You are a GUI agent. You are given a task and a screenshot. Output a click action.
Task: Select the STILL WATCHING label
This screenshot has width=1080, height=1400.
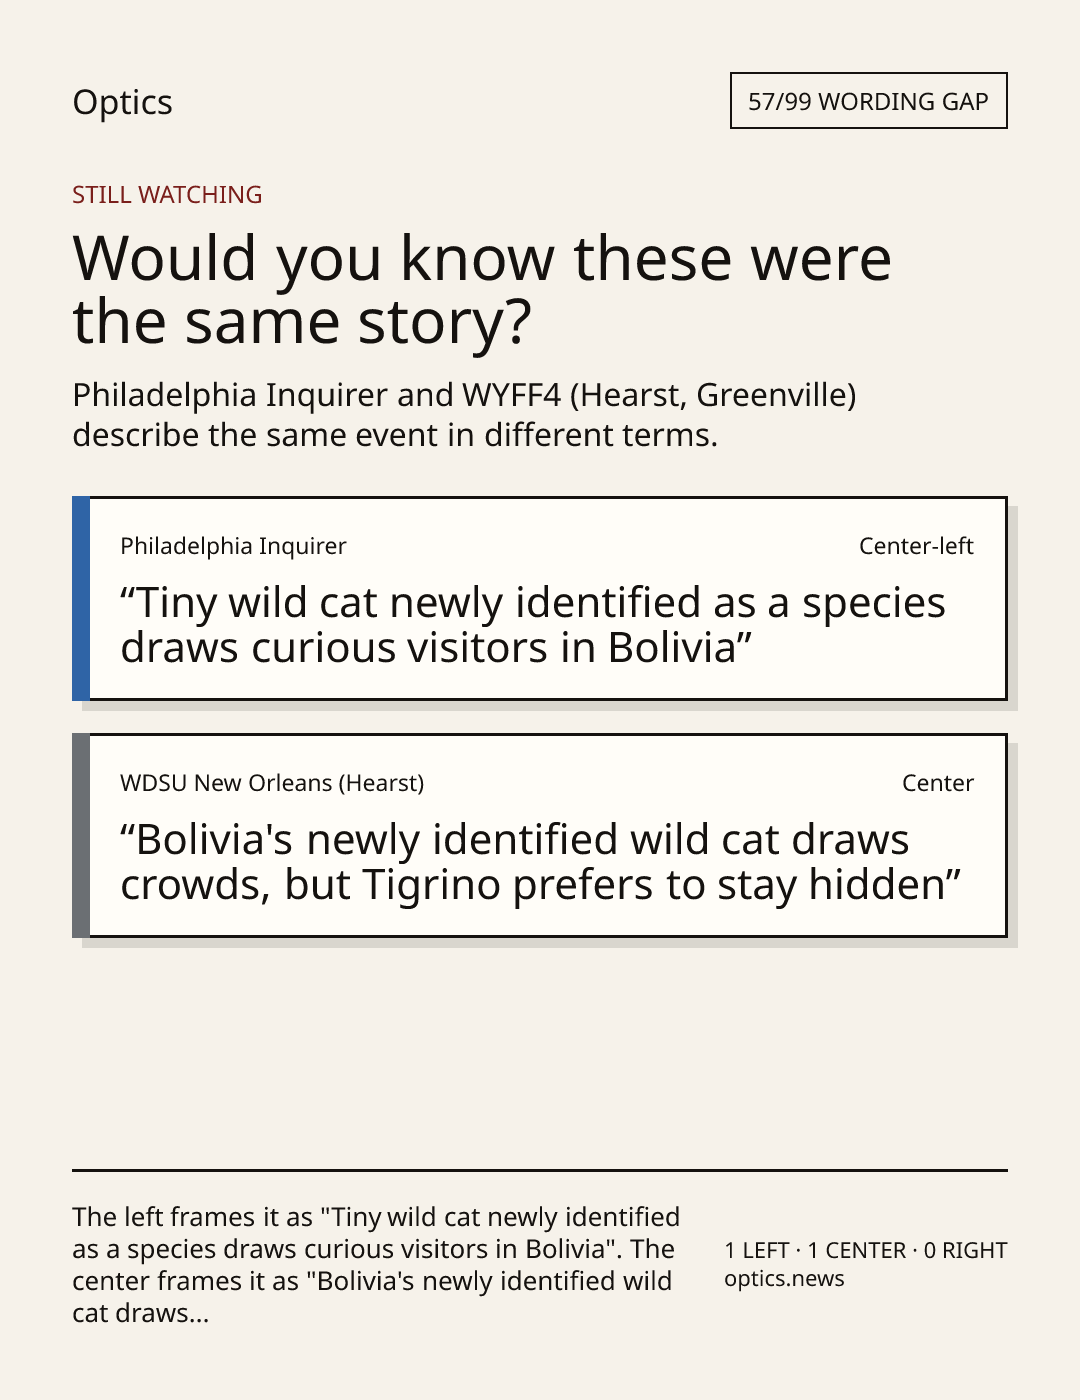tap(167, 195)
